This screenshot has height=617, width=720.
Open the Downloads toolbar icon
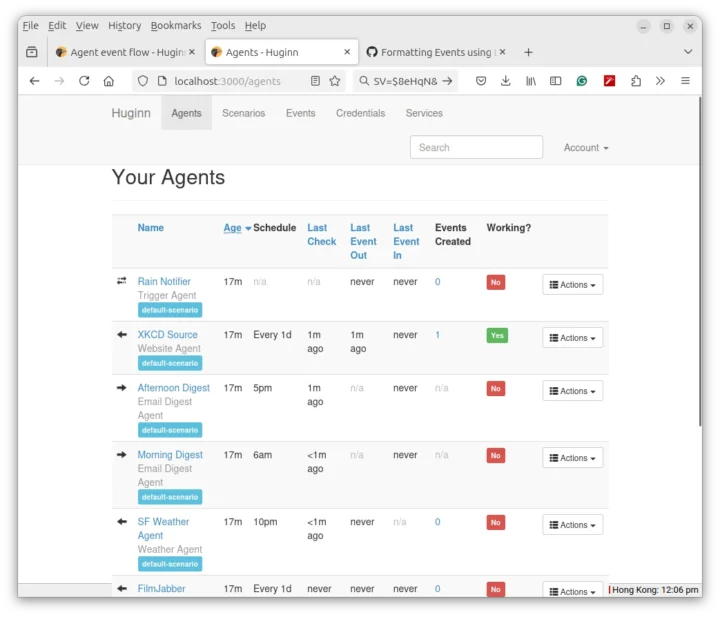506,81
